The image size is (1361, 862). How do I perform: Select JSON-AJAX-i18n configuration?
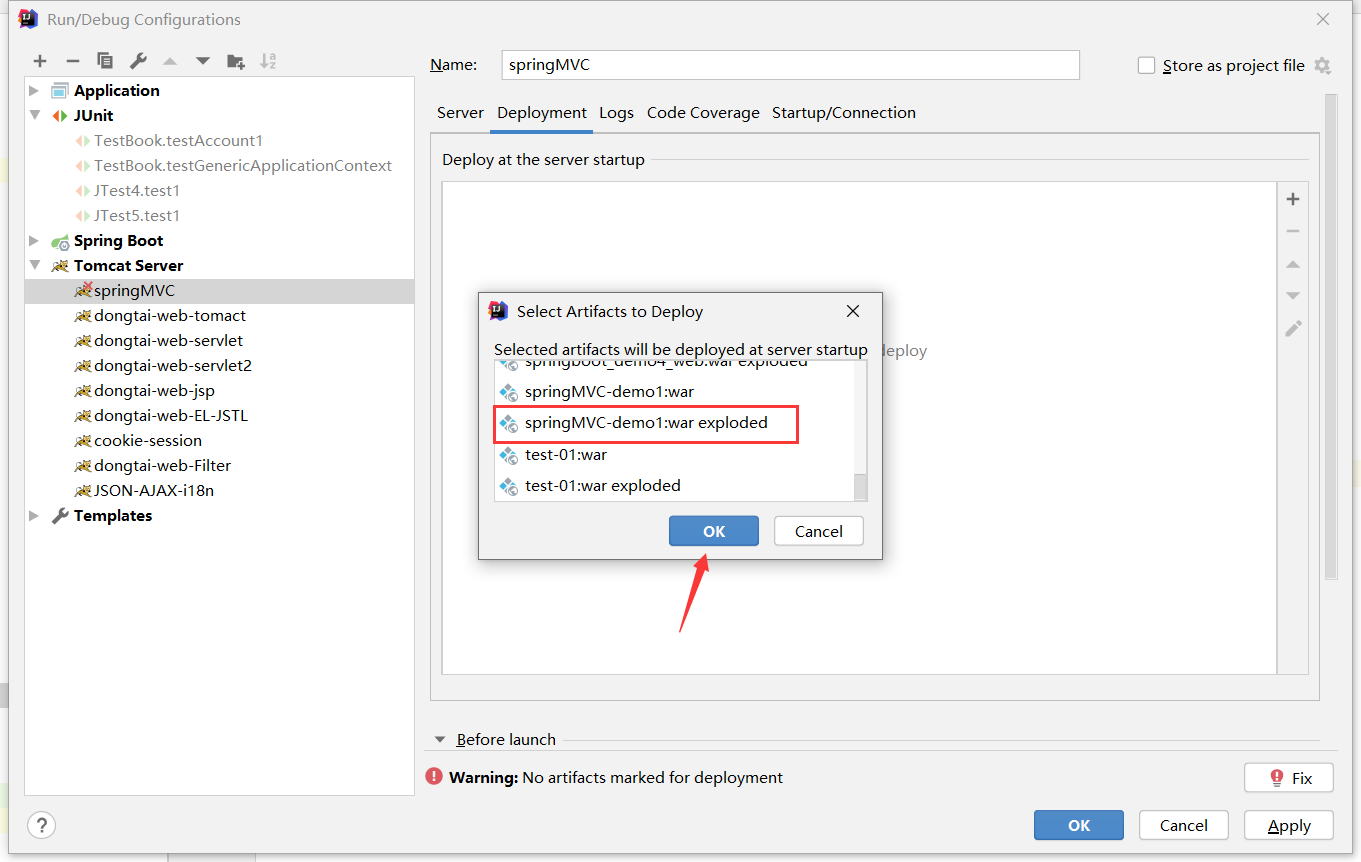click(219, 490)
